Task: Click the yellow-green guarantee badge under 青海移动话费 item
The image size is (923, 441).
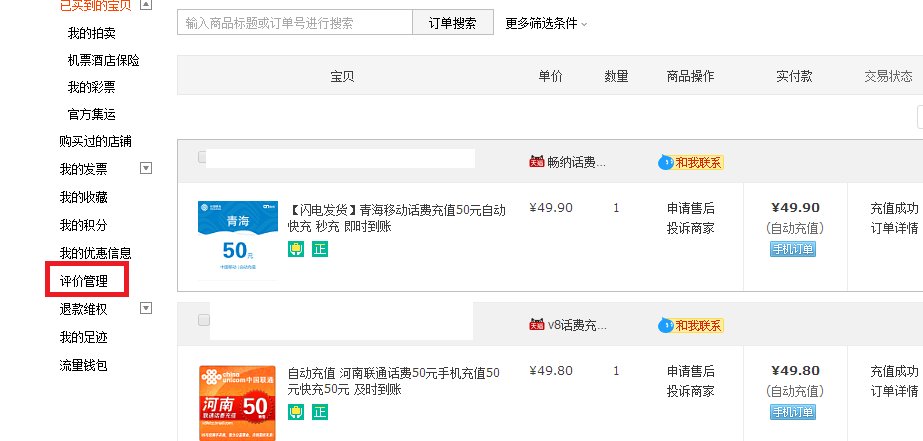Action: click(x=296, y=249)
